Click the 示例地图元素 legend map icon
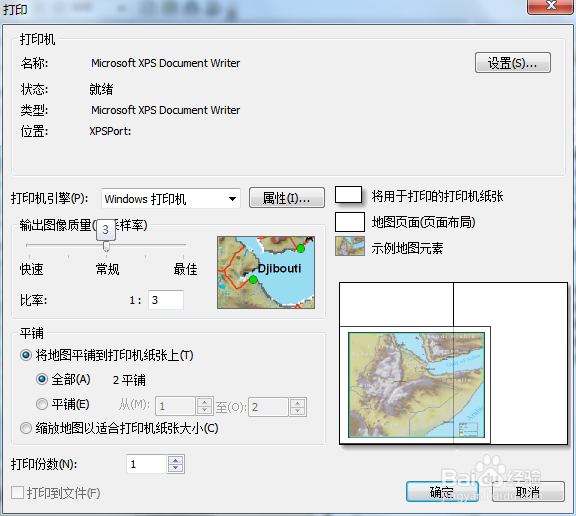576x516 pixels. [350, 246]
